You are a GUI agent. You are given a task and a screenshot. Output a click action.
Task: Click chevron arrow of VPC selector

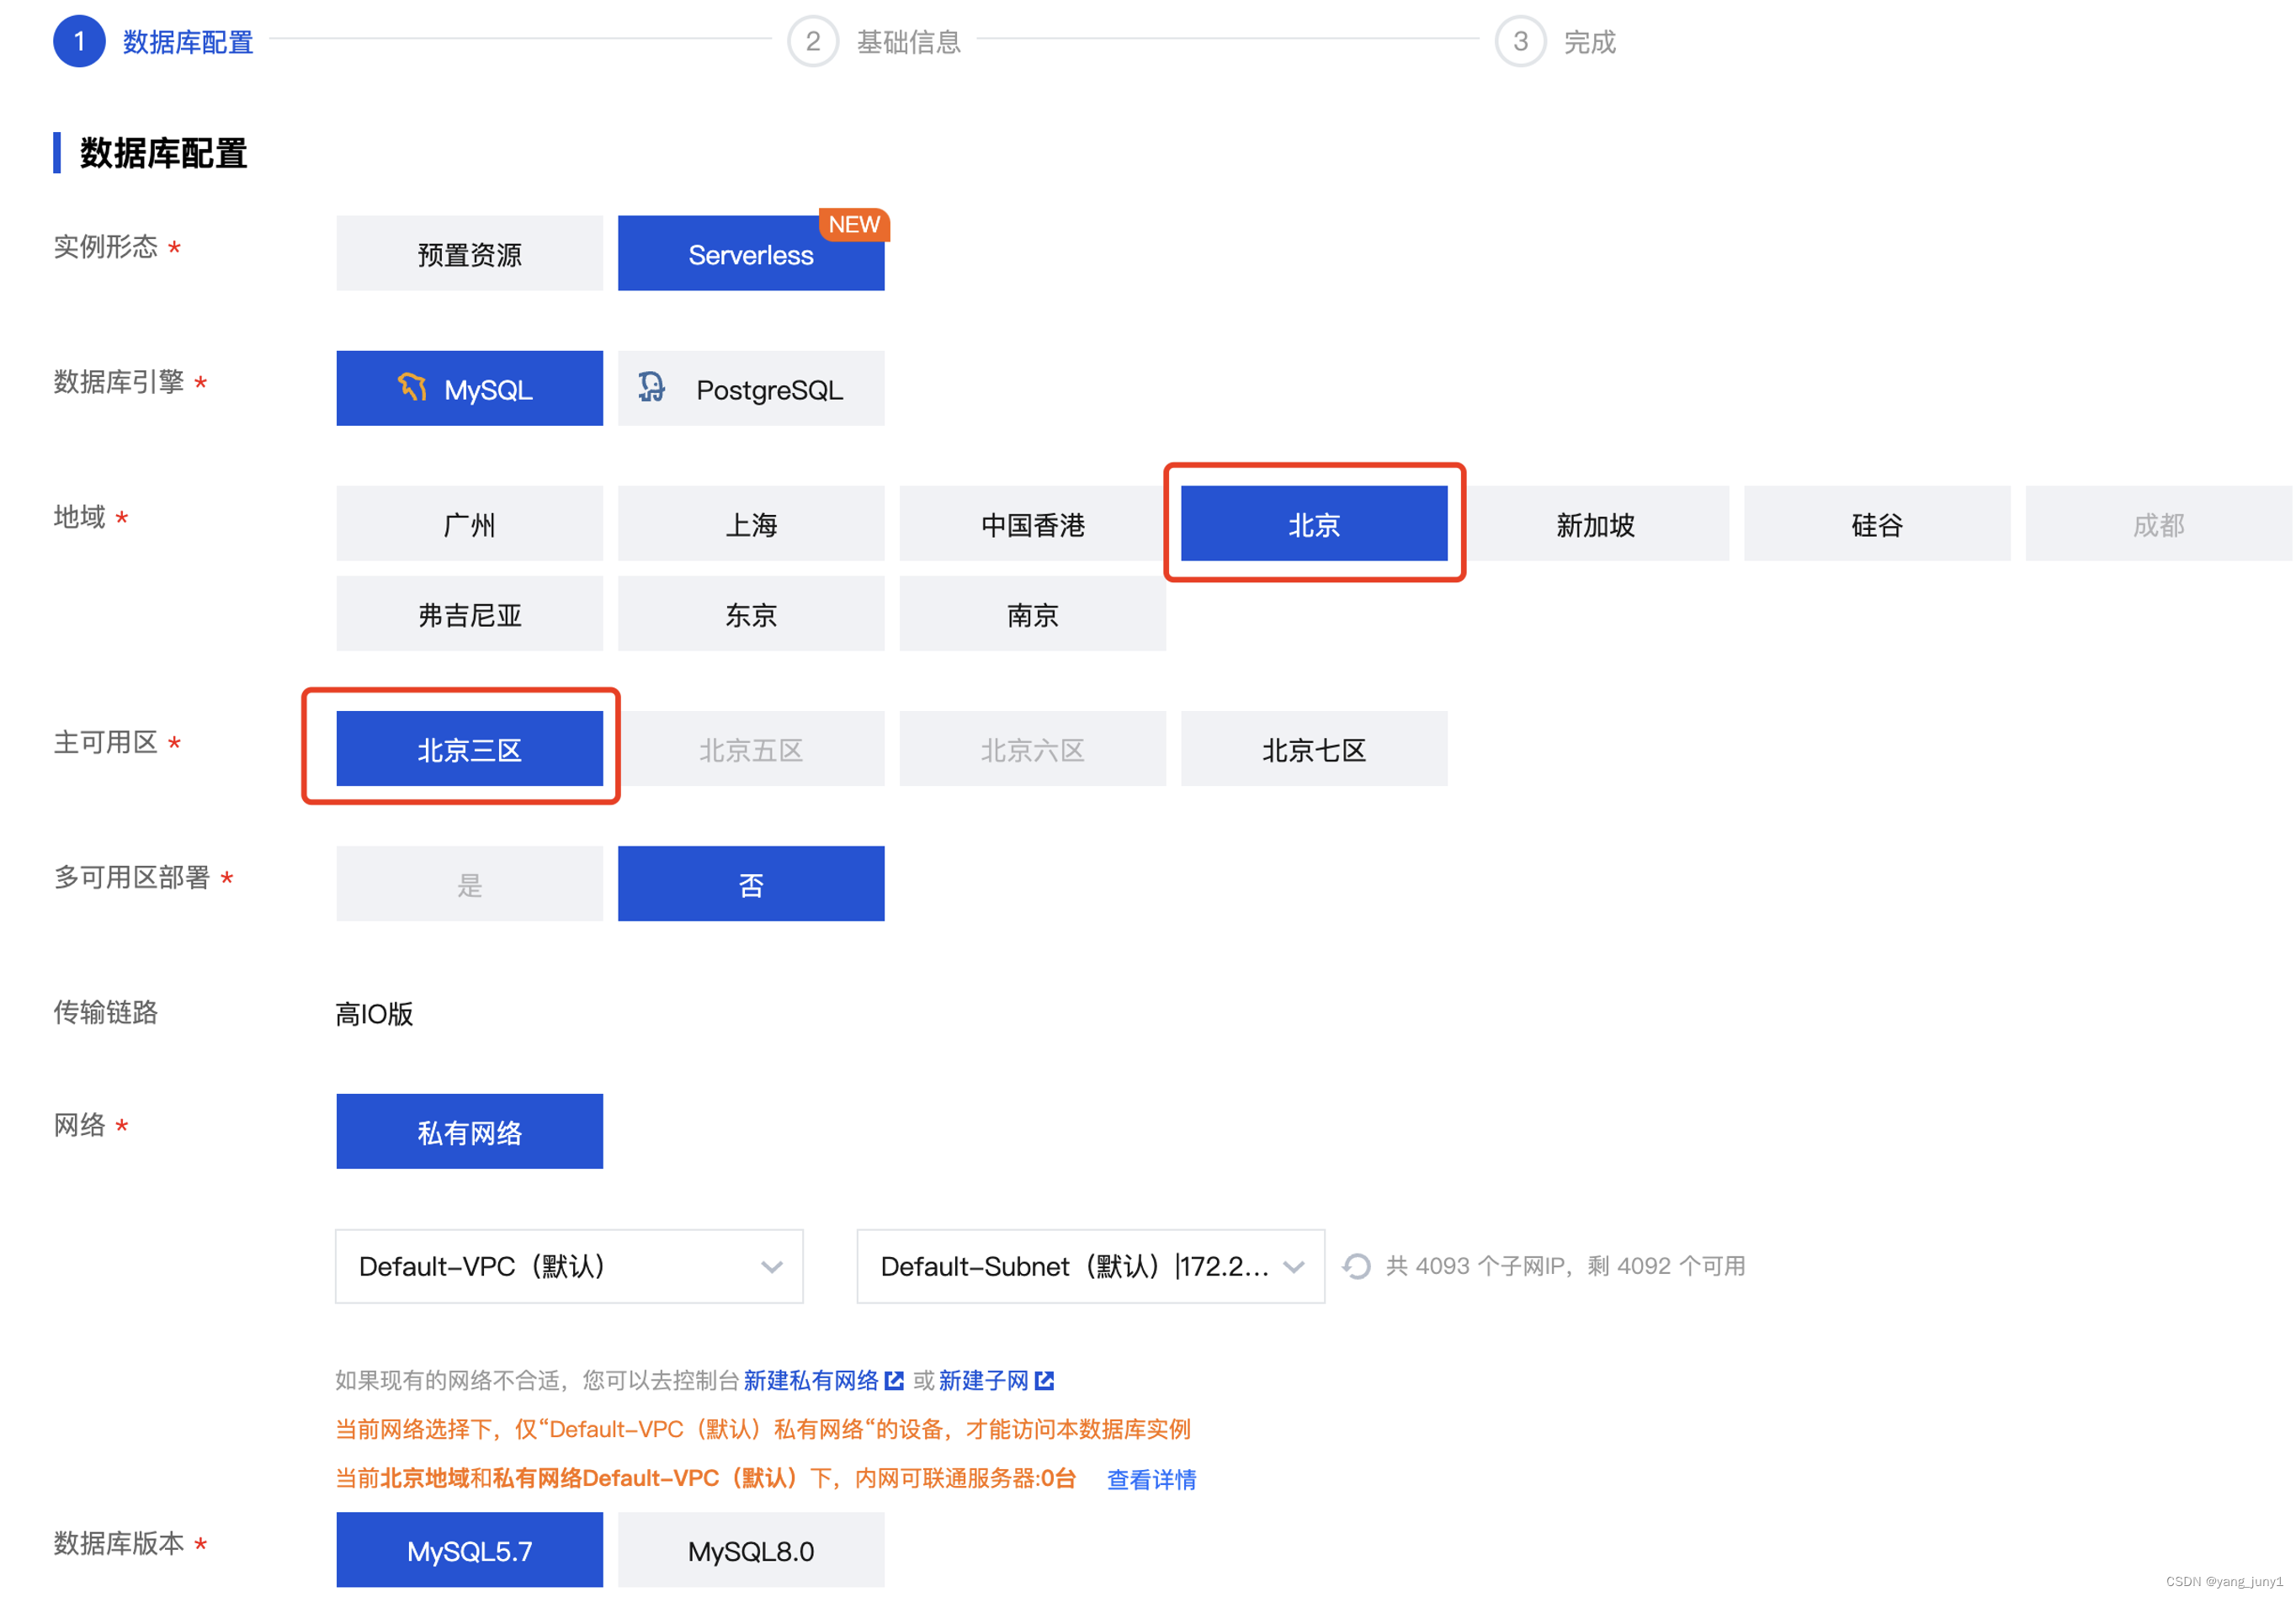771,1267
